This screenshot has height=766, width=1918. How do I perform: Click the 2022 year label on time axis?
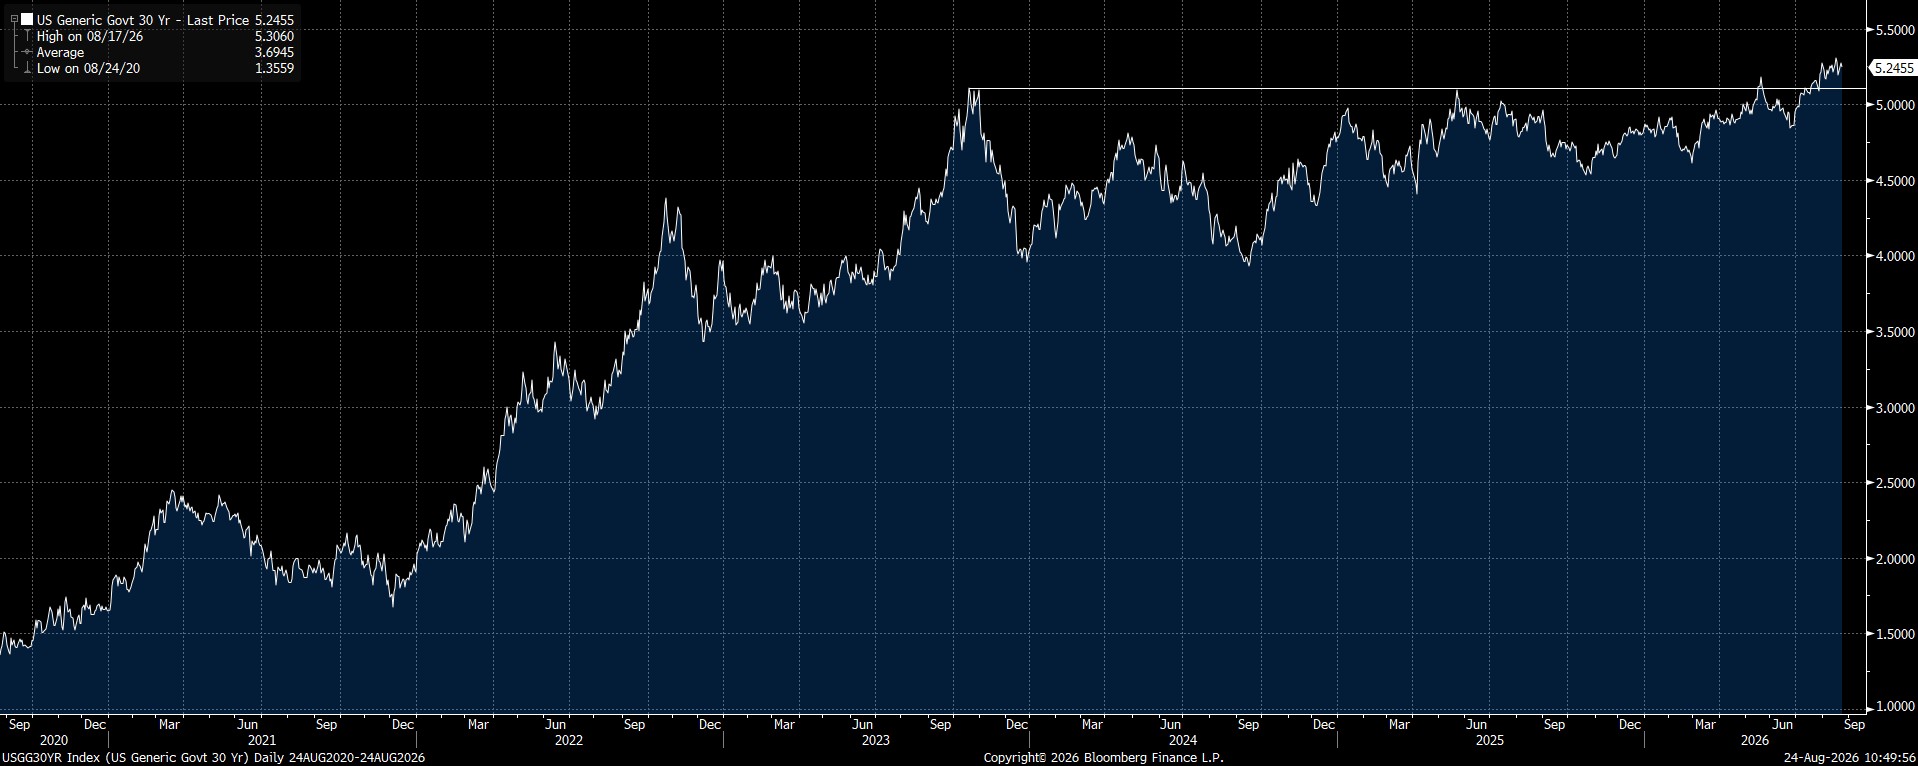point(568,741)
